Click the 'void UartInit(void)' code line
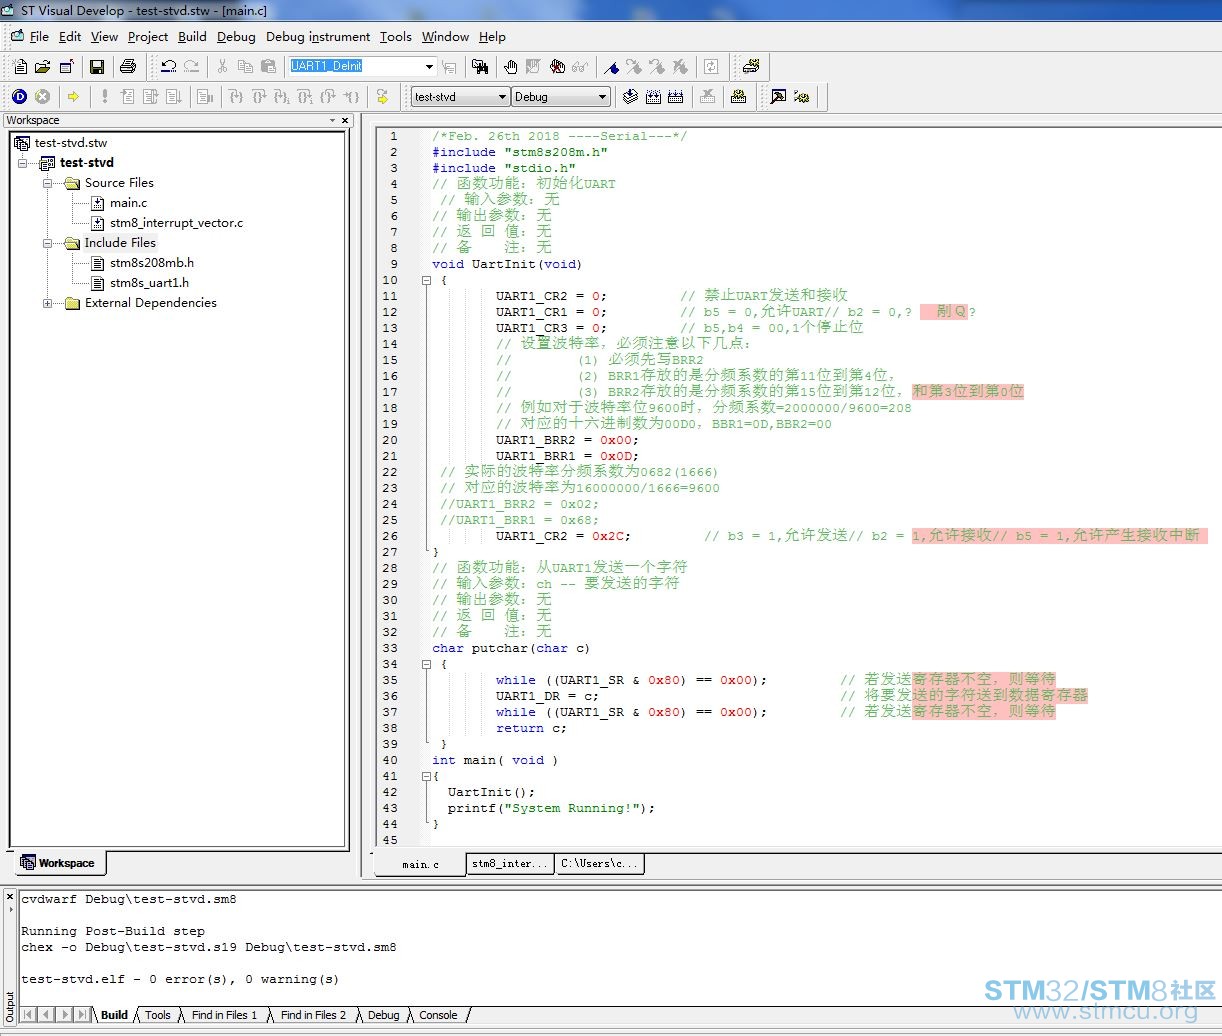Viewport: 1222px width, 1036px height. point(507,264)
